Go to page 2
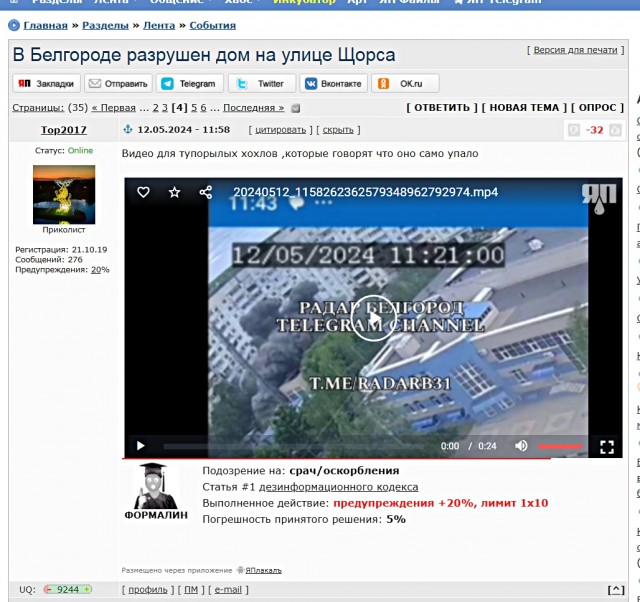This screenshot has width=640, height=602. tap(156, 108)
